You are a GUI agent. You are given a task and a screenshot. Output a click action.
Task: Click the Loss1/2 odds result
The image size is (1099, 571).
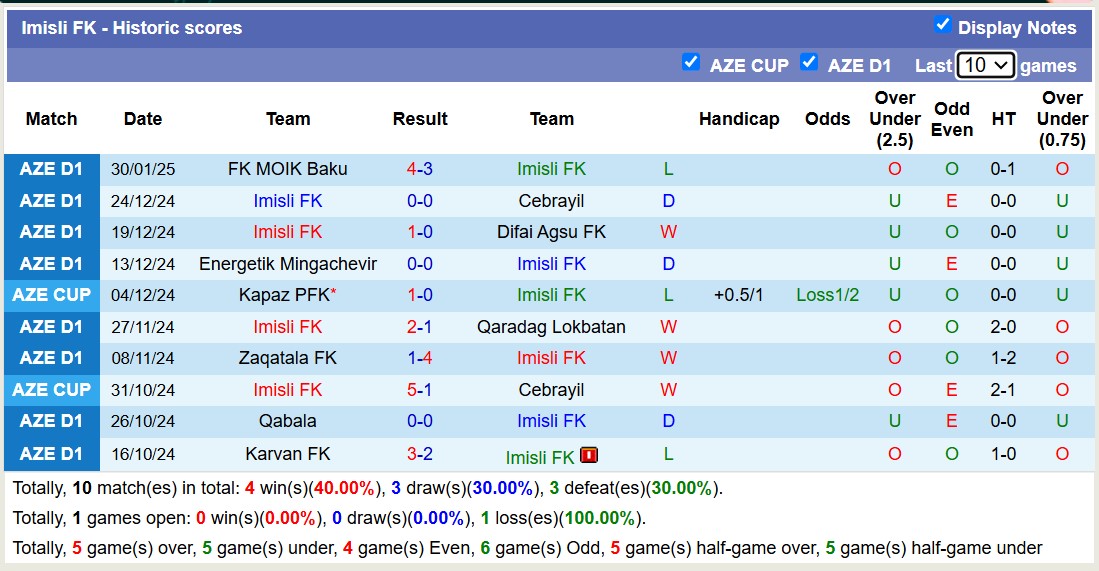tap(828, 295)
